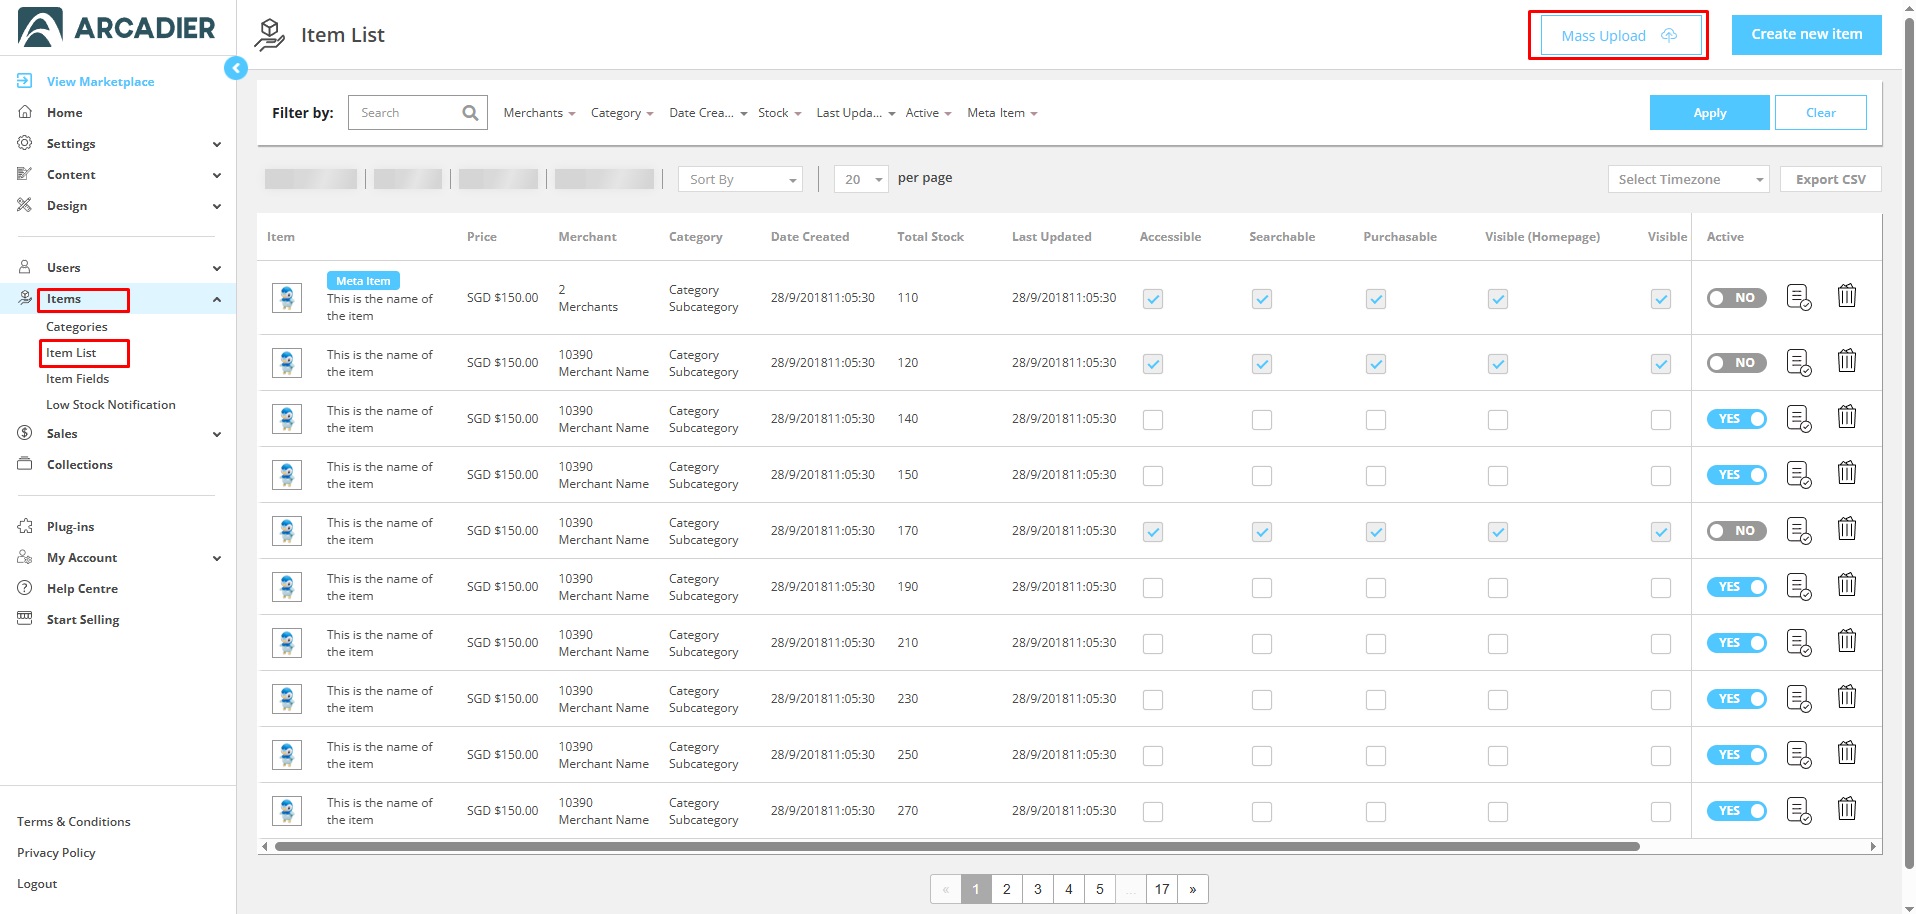Click the search magnifier icon in the filter
The width and height of the screenshot is (1916, 914).
click(x=470, y=113)
